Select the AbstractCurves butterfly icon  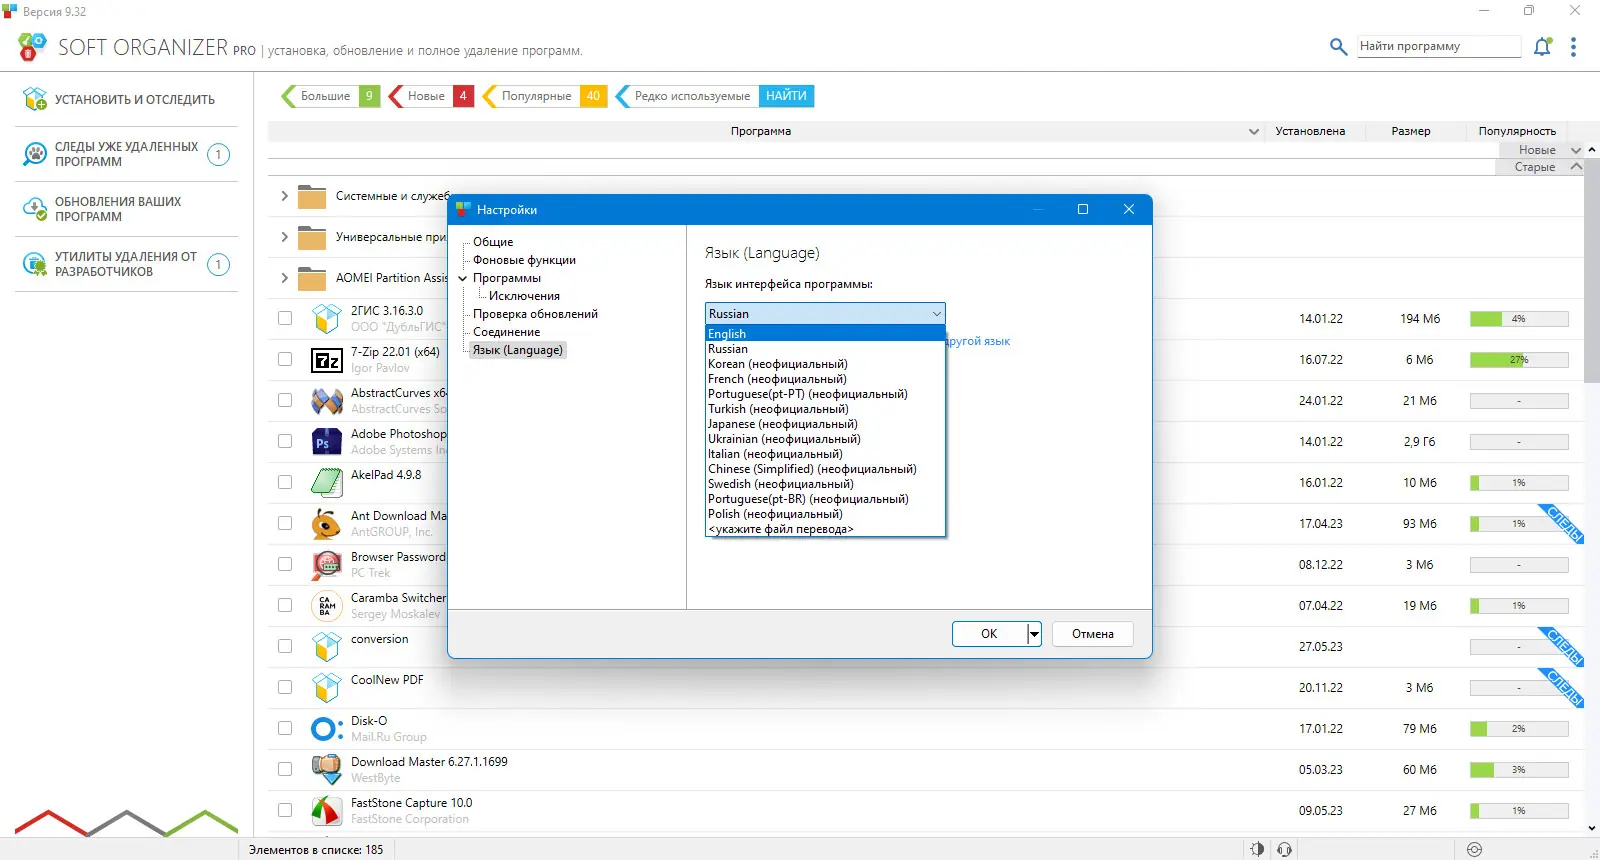coord(327,401)
